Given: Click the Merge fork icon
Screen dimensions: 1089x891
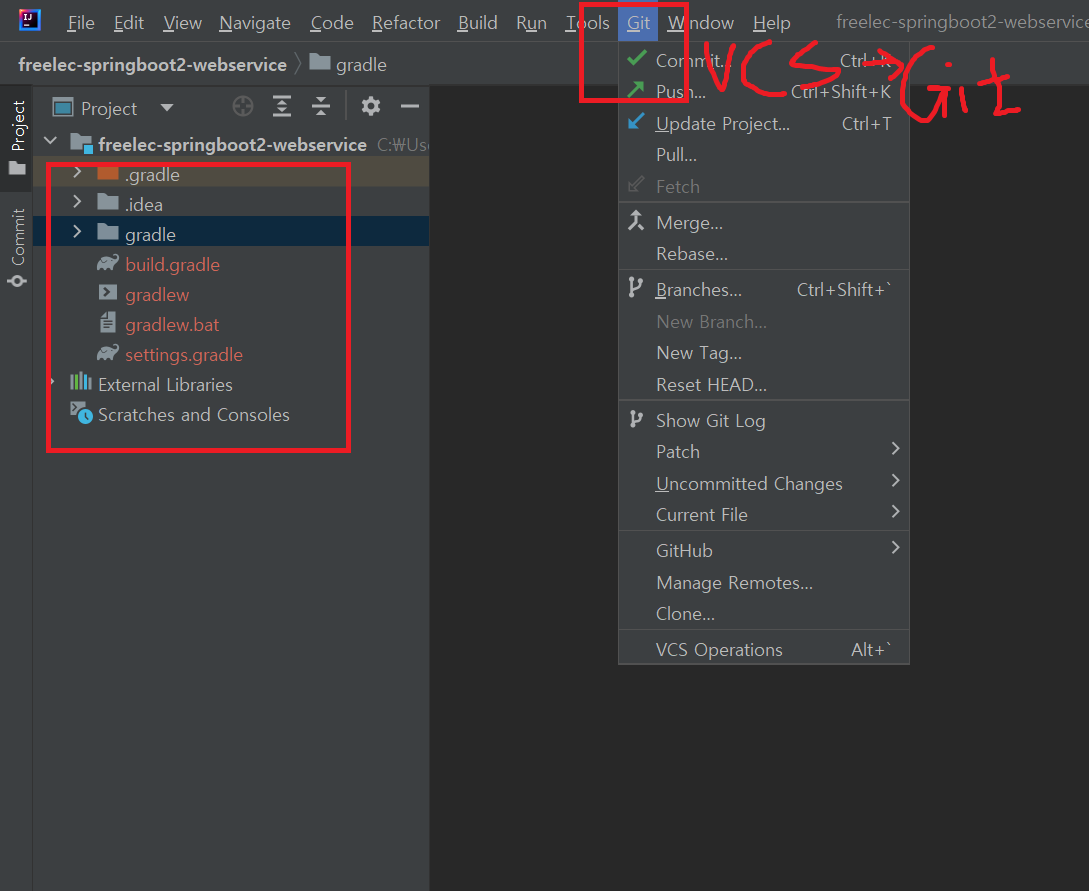Looking at the screenshot, I should coord(636,220).
